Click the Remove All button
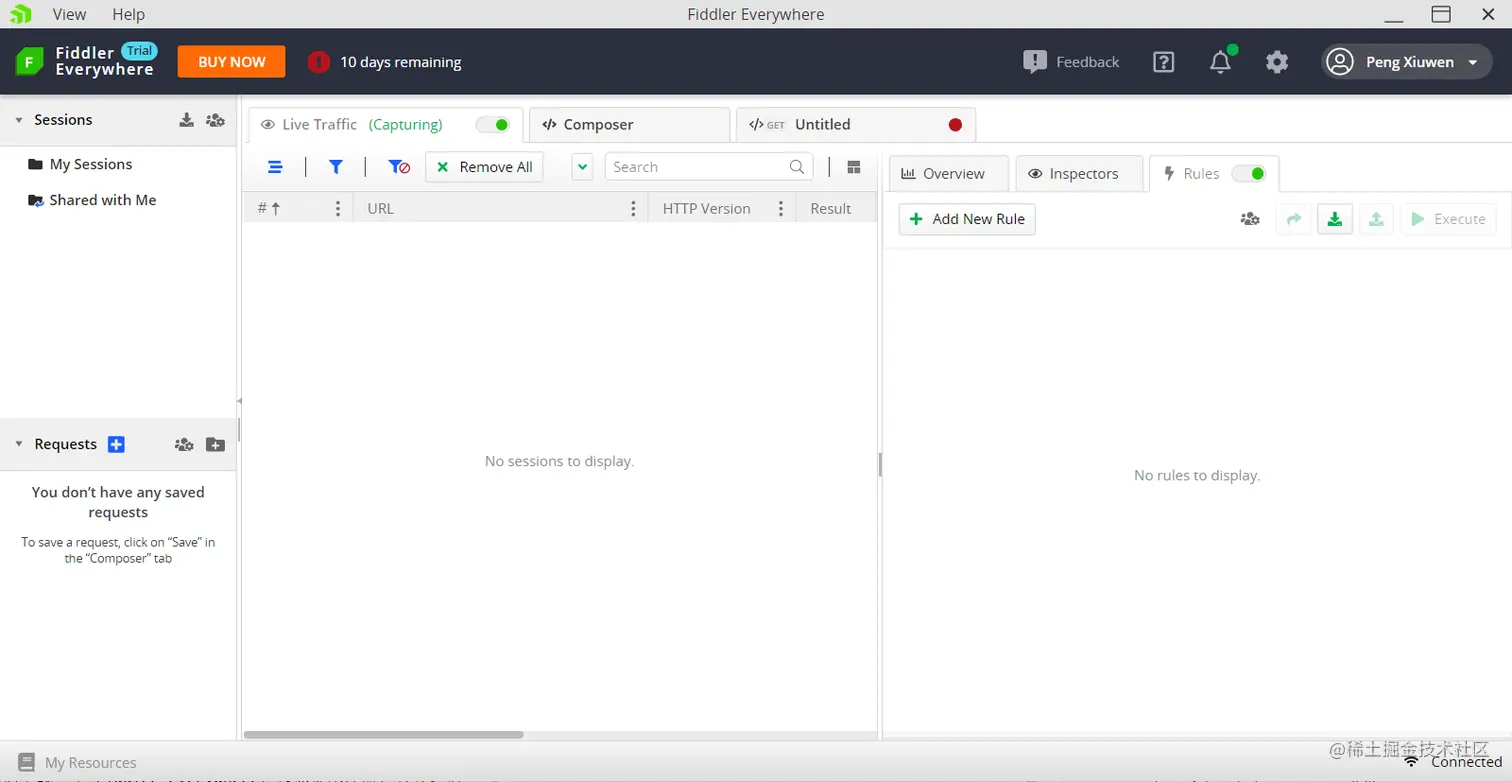The image size is (1512, 782). click(x=484, y=167)
